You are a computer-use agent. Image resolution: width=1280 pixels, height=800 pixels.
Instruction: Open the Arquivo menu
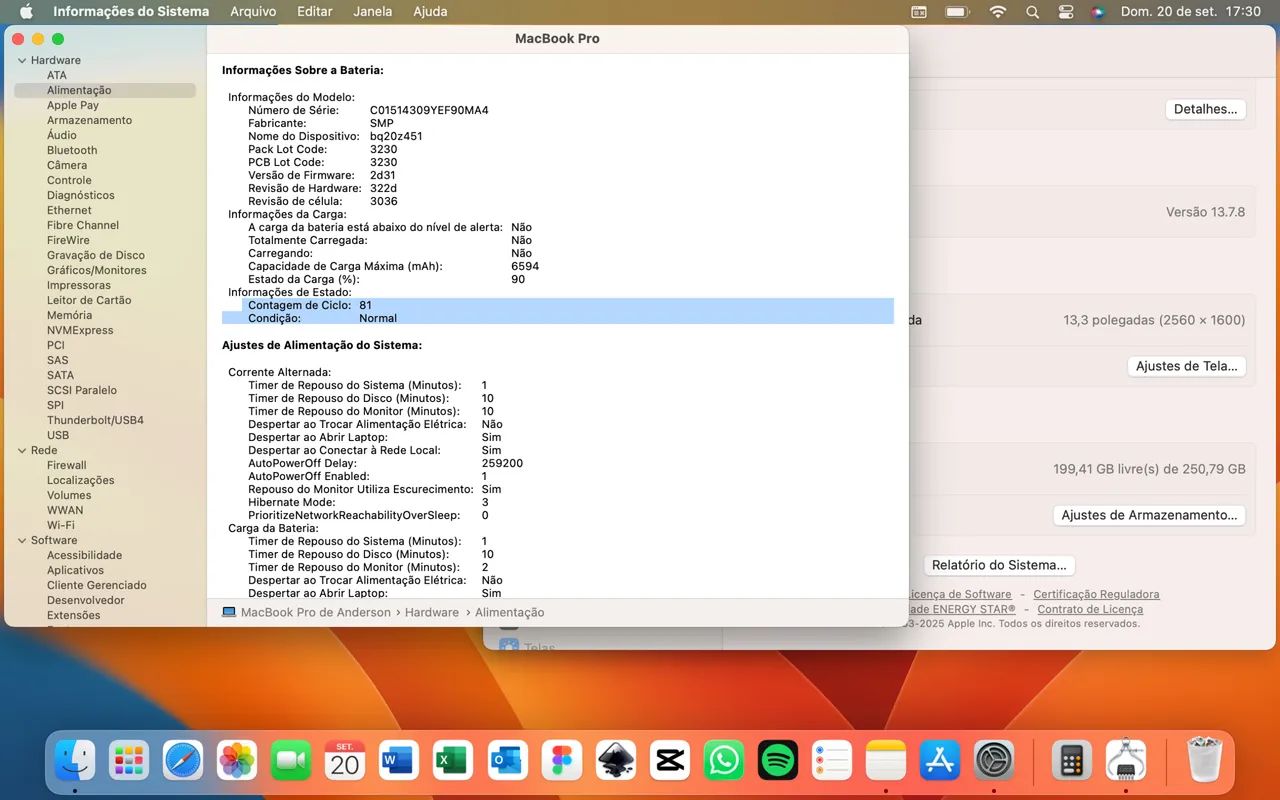(x=253, y=12)
